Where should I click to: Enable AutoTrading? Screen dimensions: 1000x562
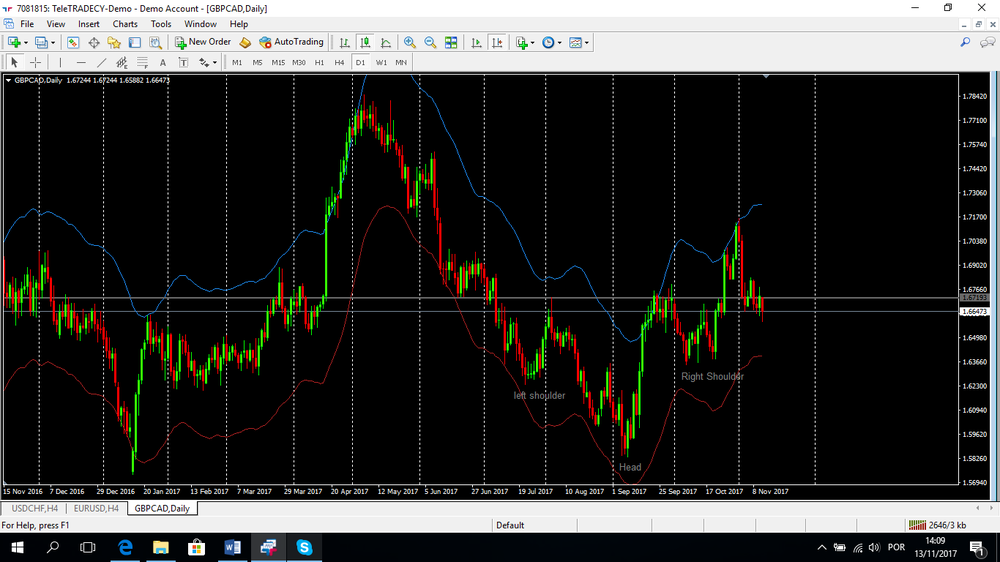[x=291, y=42]
